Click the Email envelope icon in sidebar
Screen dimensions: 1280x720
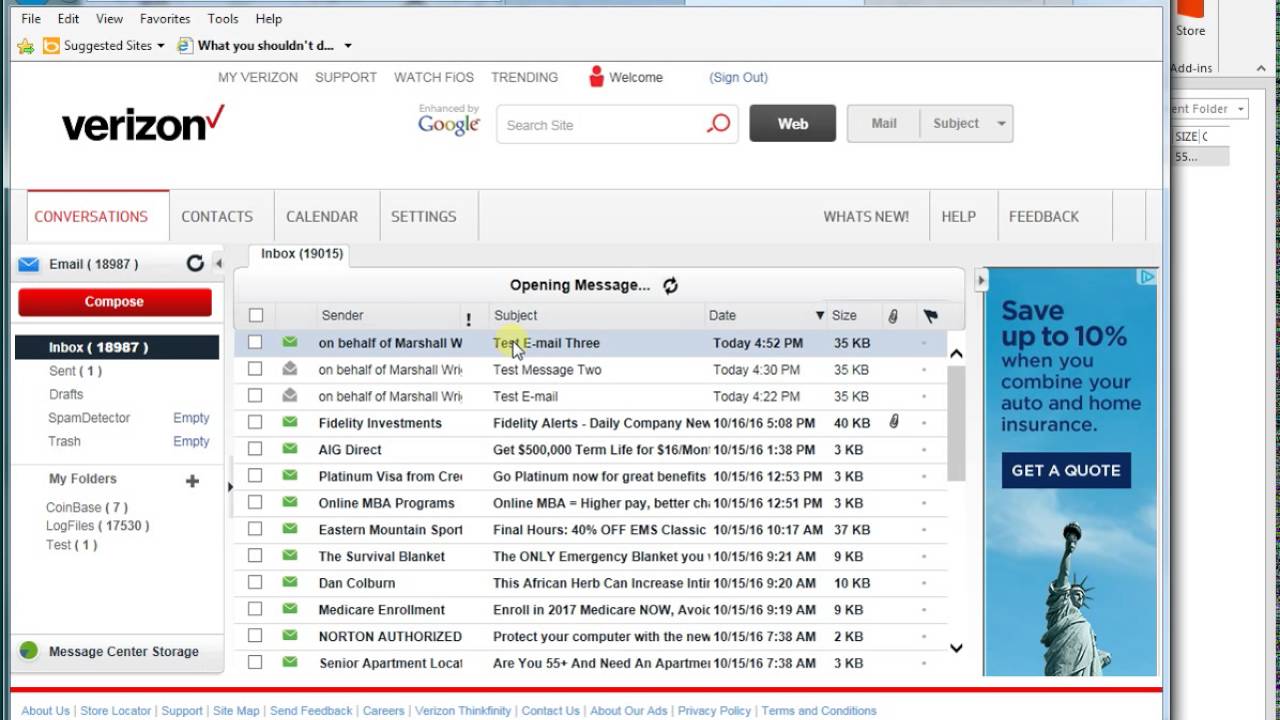click(29, 264)
